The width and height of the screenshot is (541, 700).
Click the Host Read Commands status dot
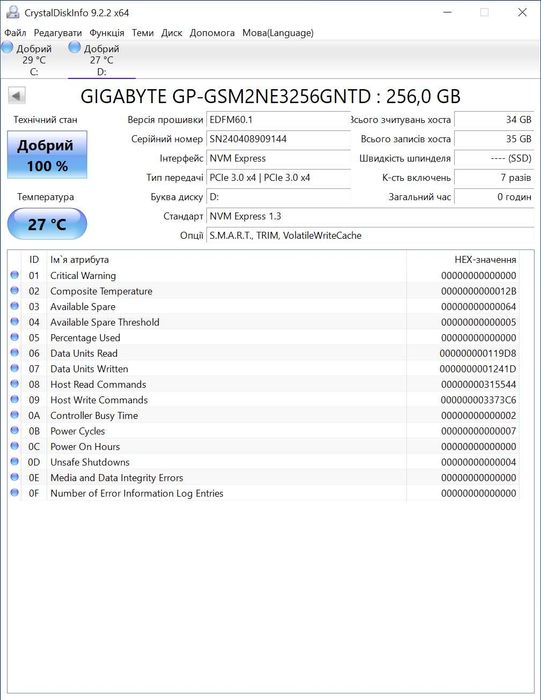[x=14, y=384]
